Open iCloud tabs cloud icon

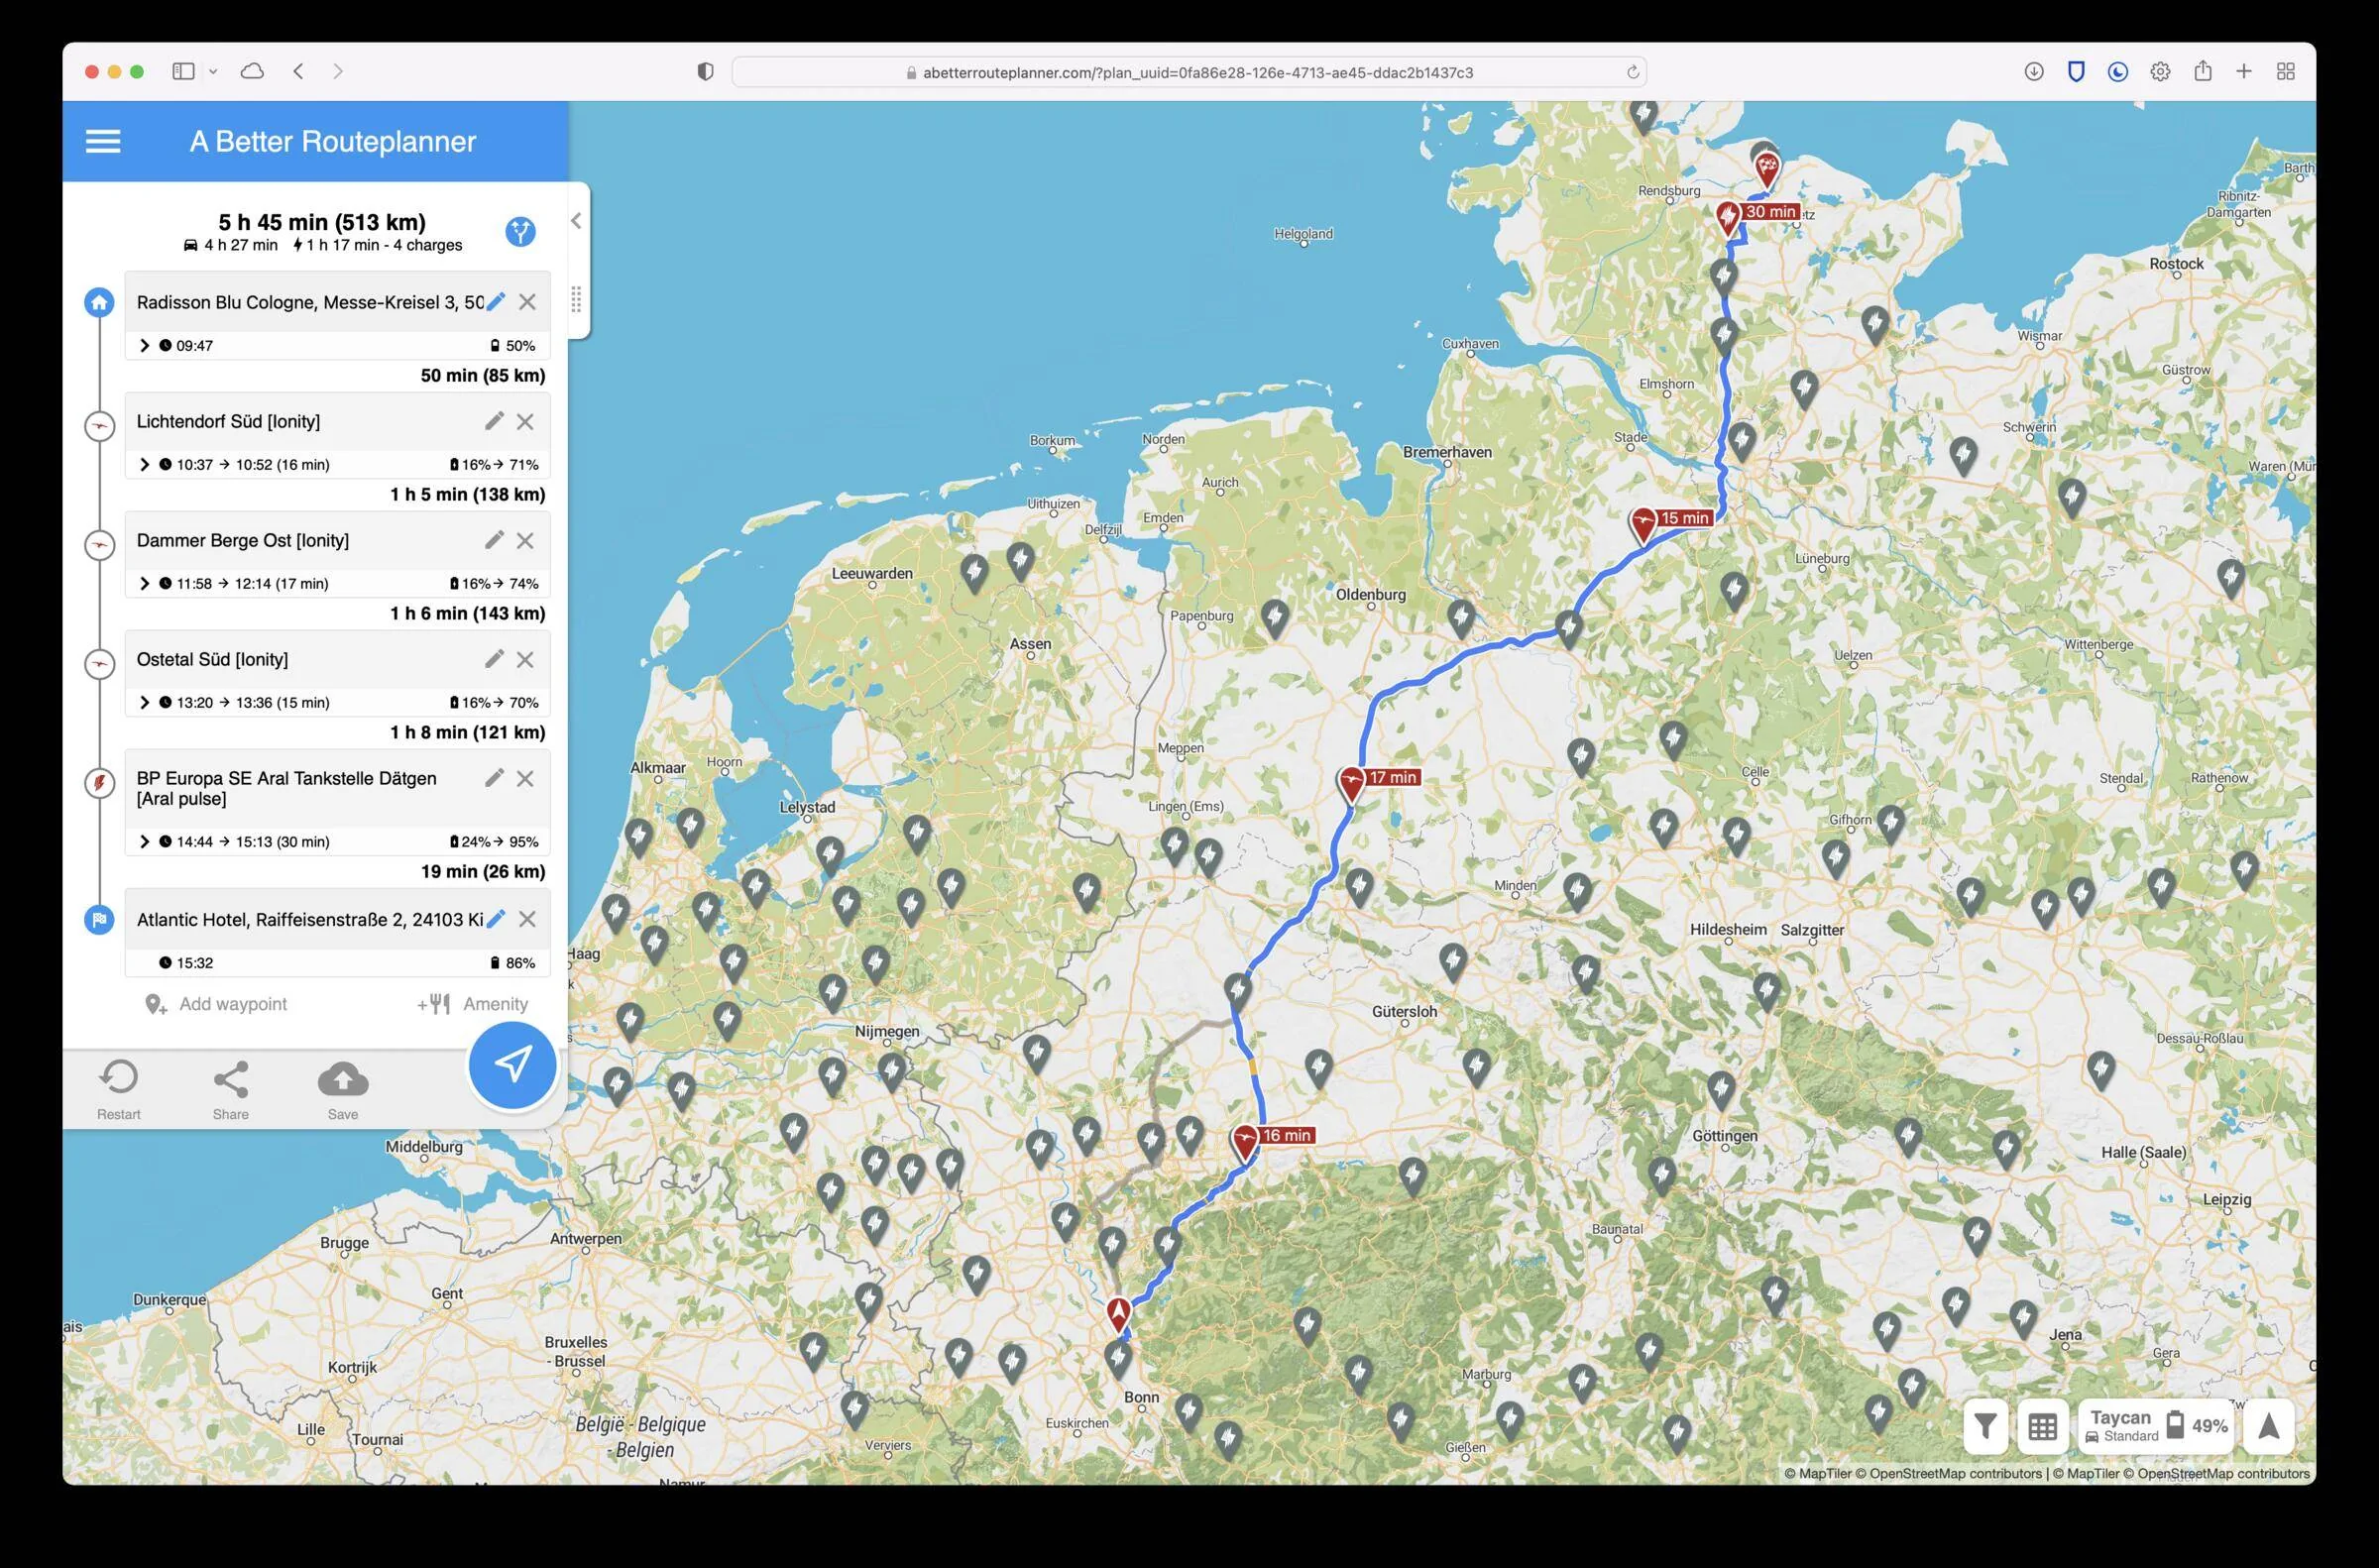pyautogui.click(x=253, y=71)
